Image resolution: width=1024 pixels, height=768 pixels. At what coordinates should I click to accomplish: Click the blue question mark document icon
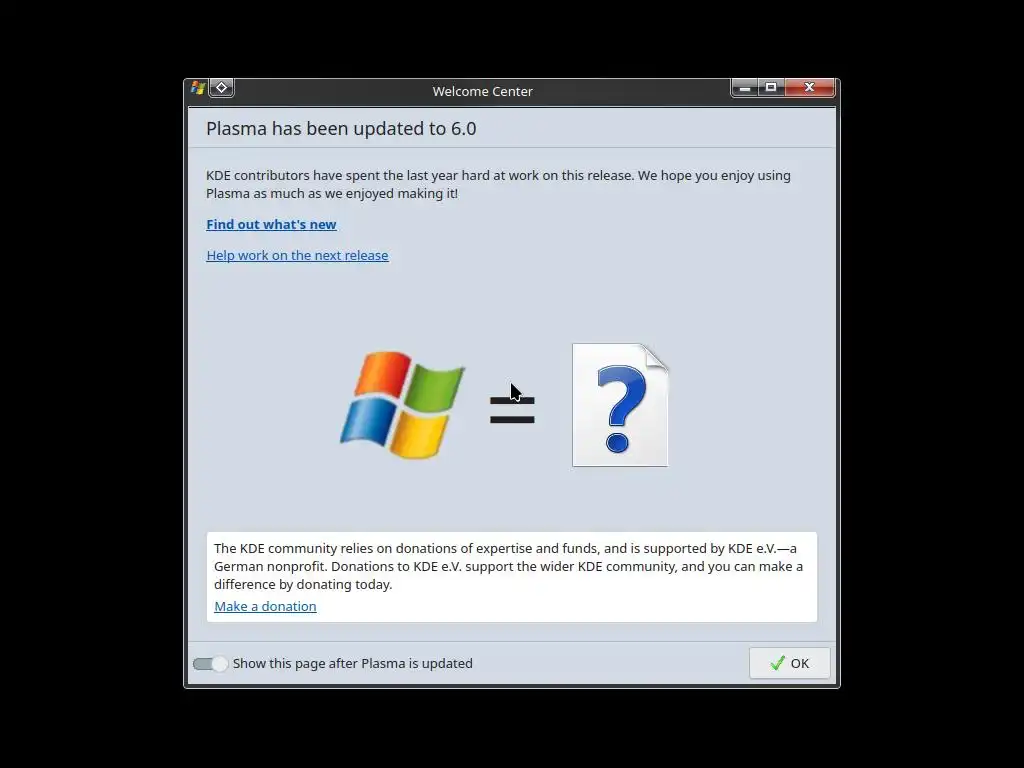click(620, 405)
